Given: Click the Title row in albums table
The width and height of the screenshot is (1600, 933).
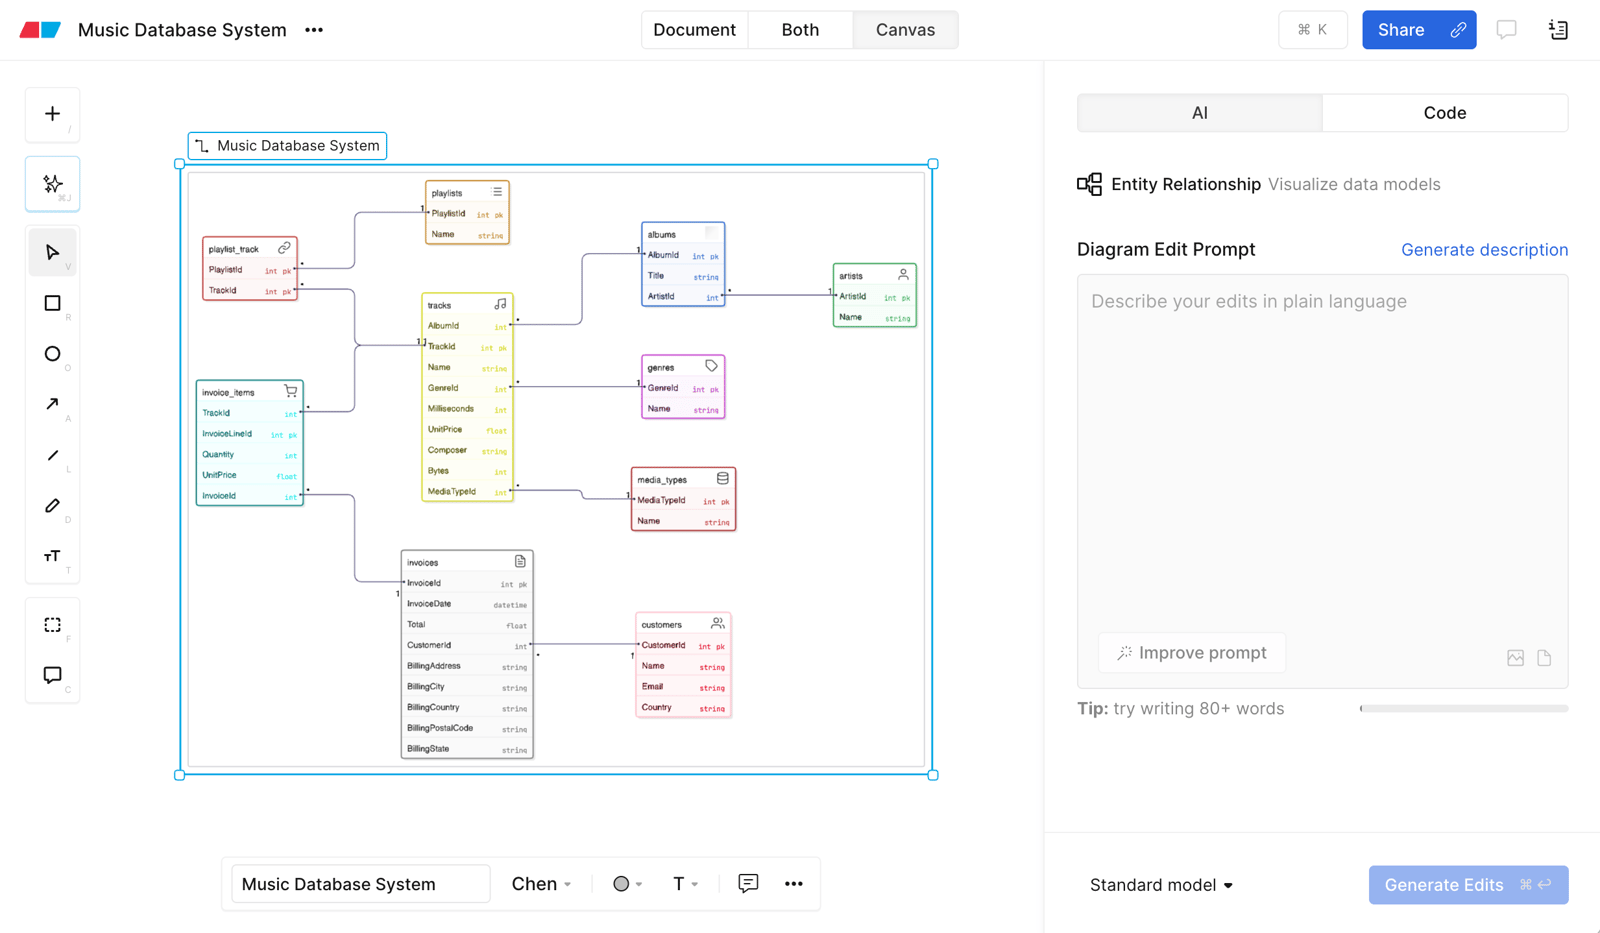Looking at the screenshot, I should [683, 276].
